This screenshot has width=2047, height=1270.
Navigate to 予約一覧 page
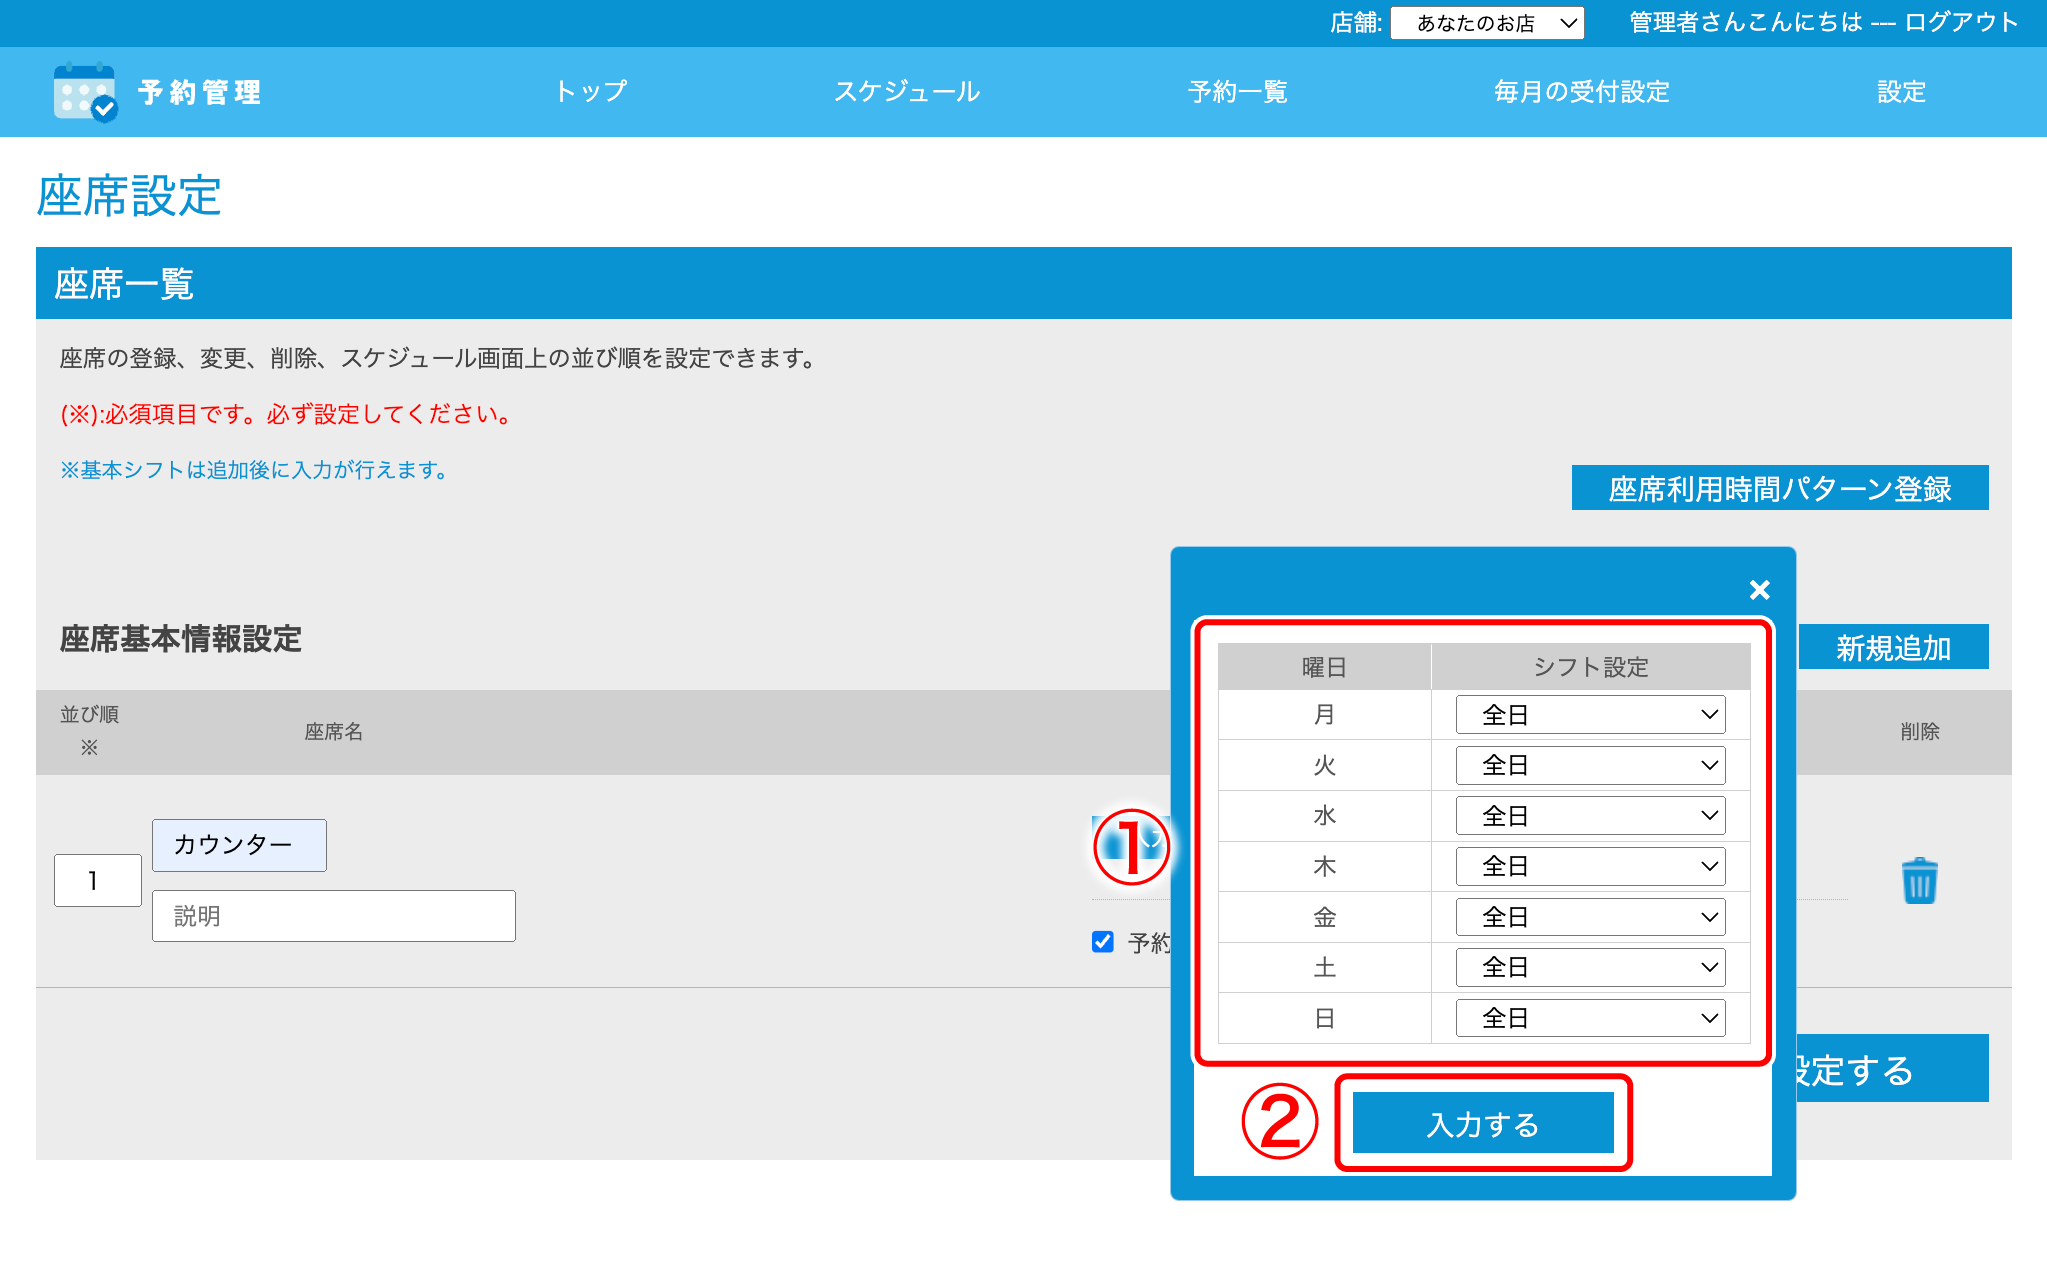(1237, 92)
